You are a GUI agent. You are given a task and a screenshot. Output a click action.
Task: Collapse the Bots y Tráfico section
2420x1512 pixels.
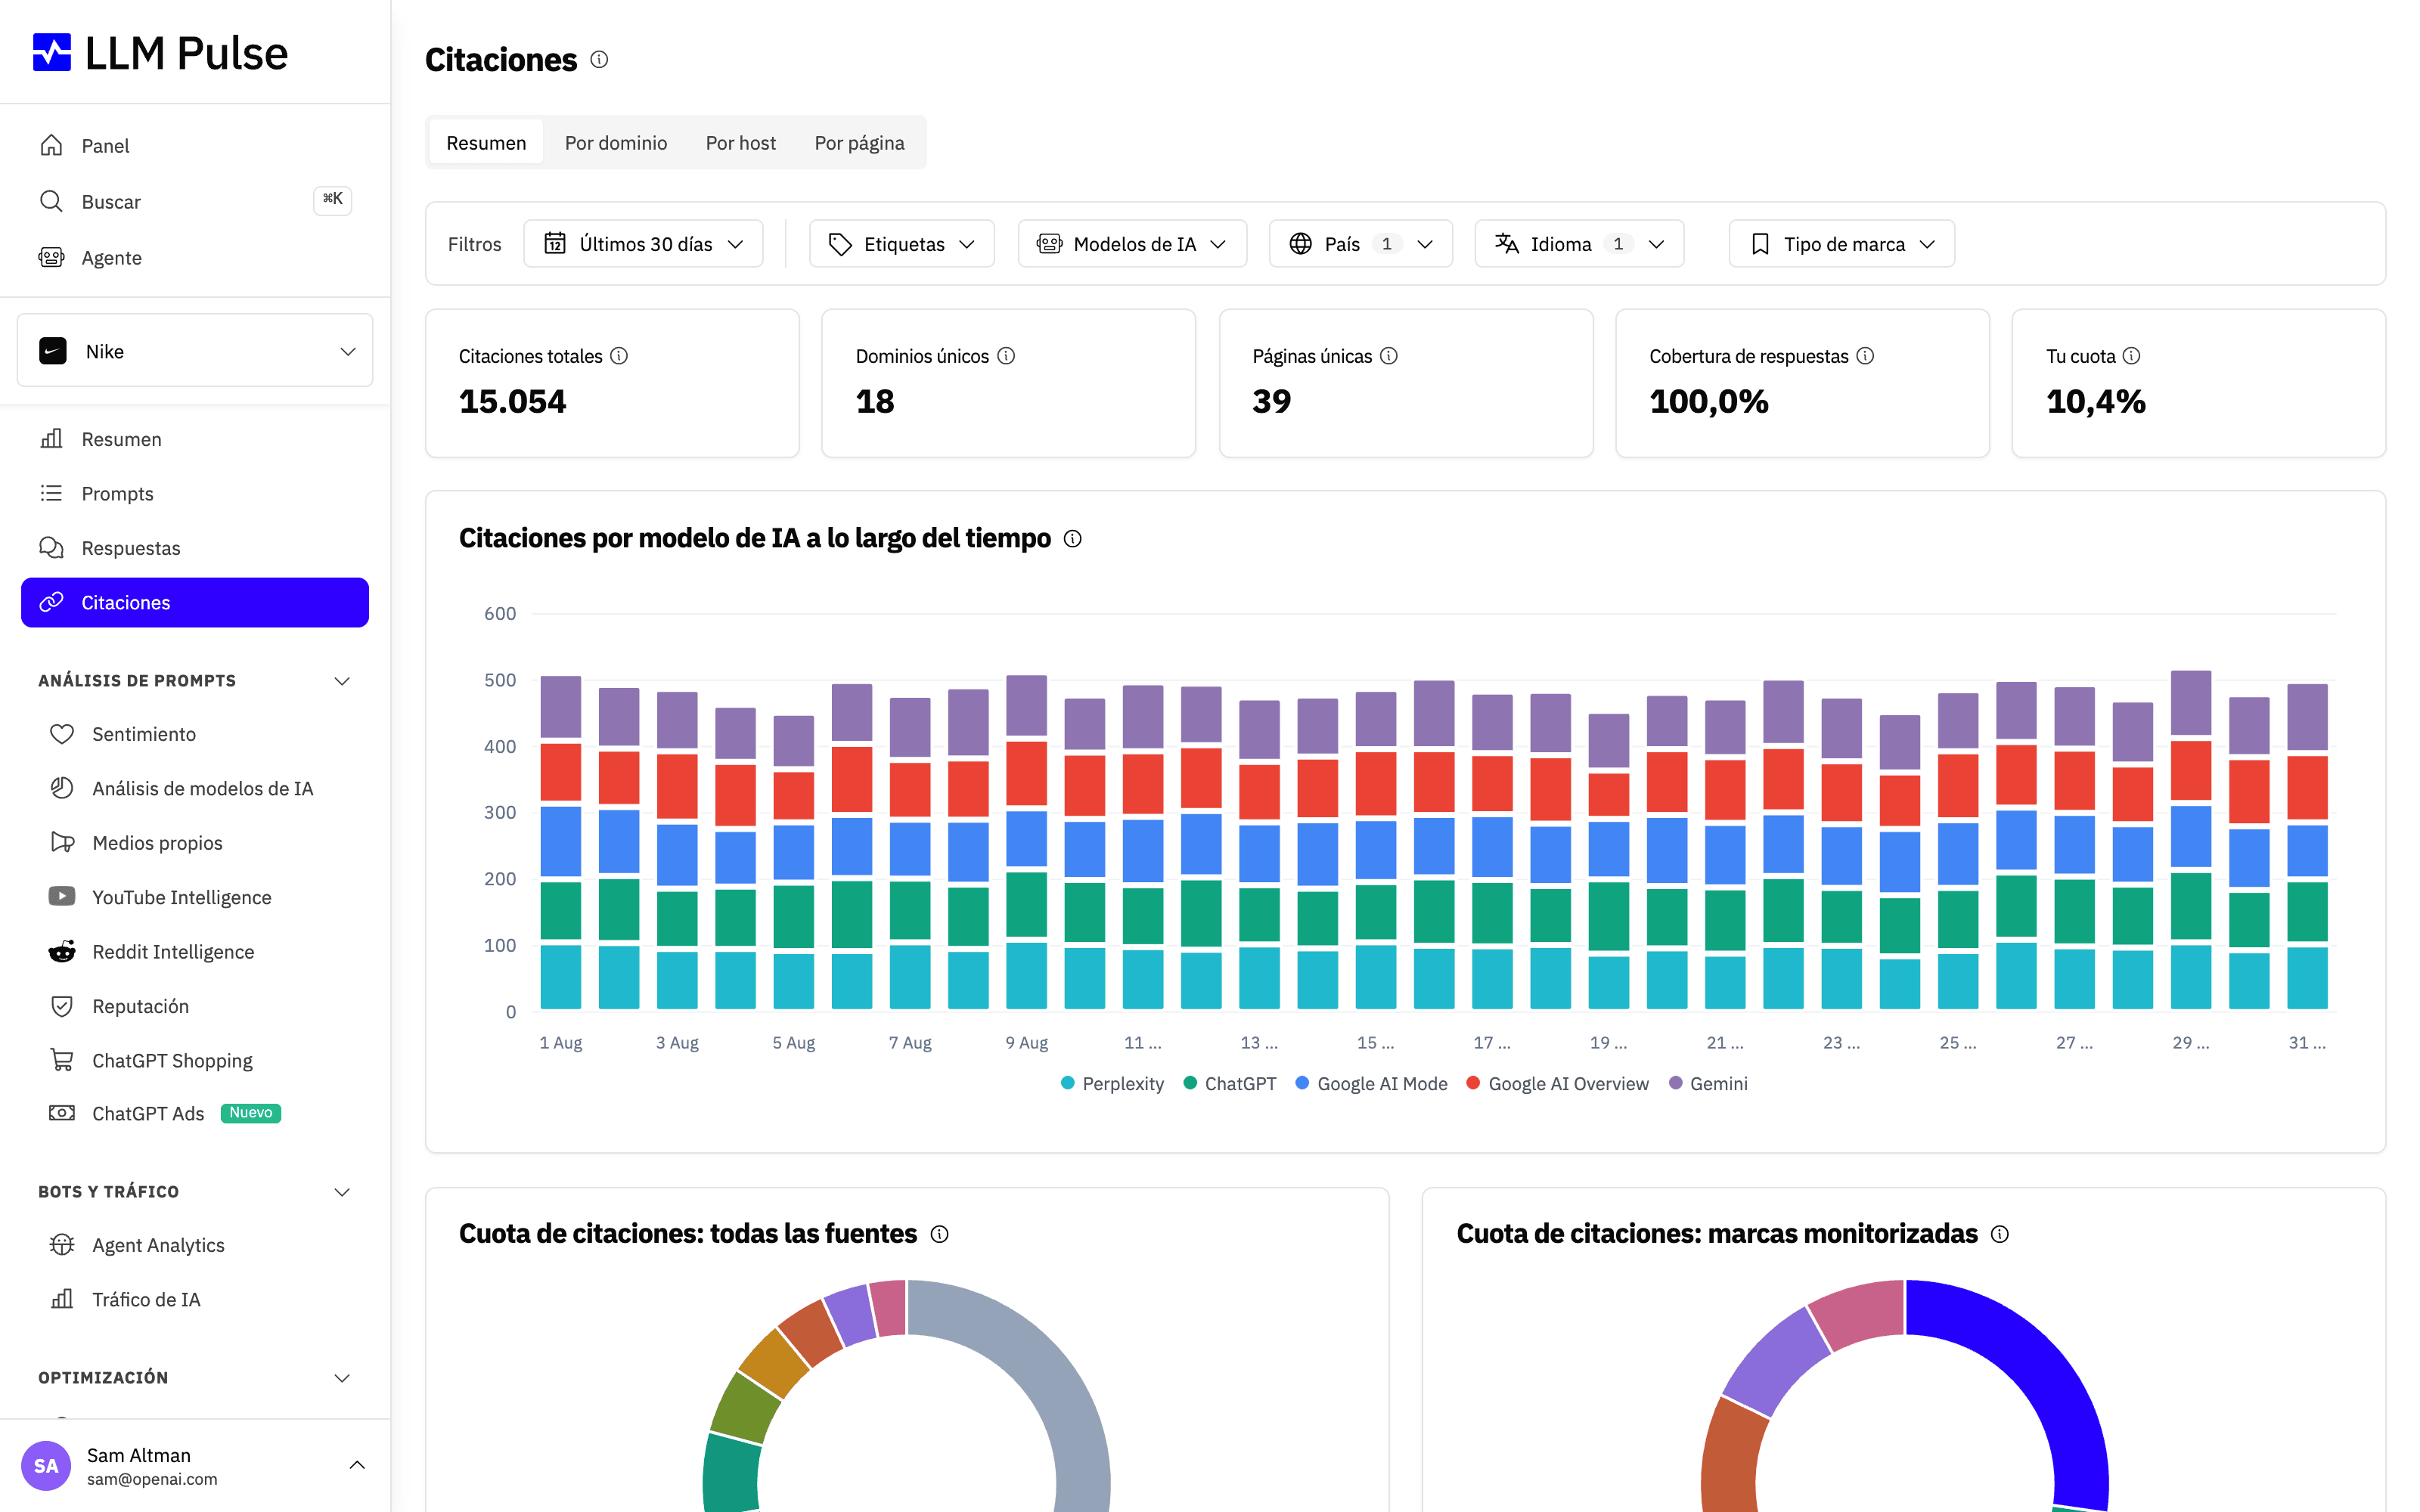[x=342, y=1192]
